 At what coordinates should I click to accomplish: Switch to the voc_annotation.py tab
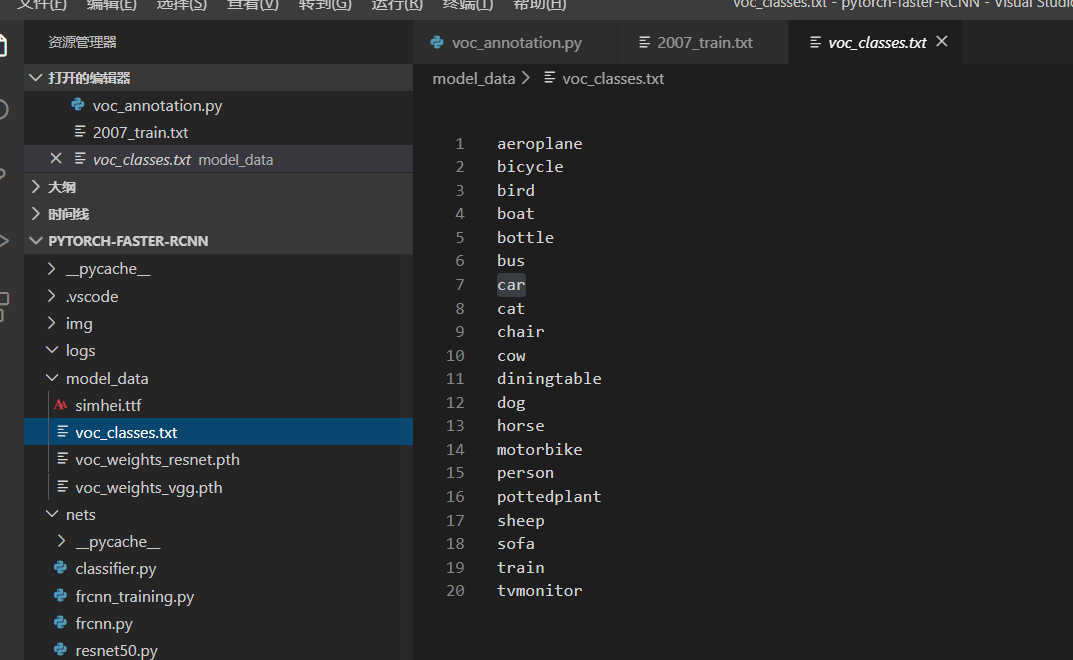point(516,42)
